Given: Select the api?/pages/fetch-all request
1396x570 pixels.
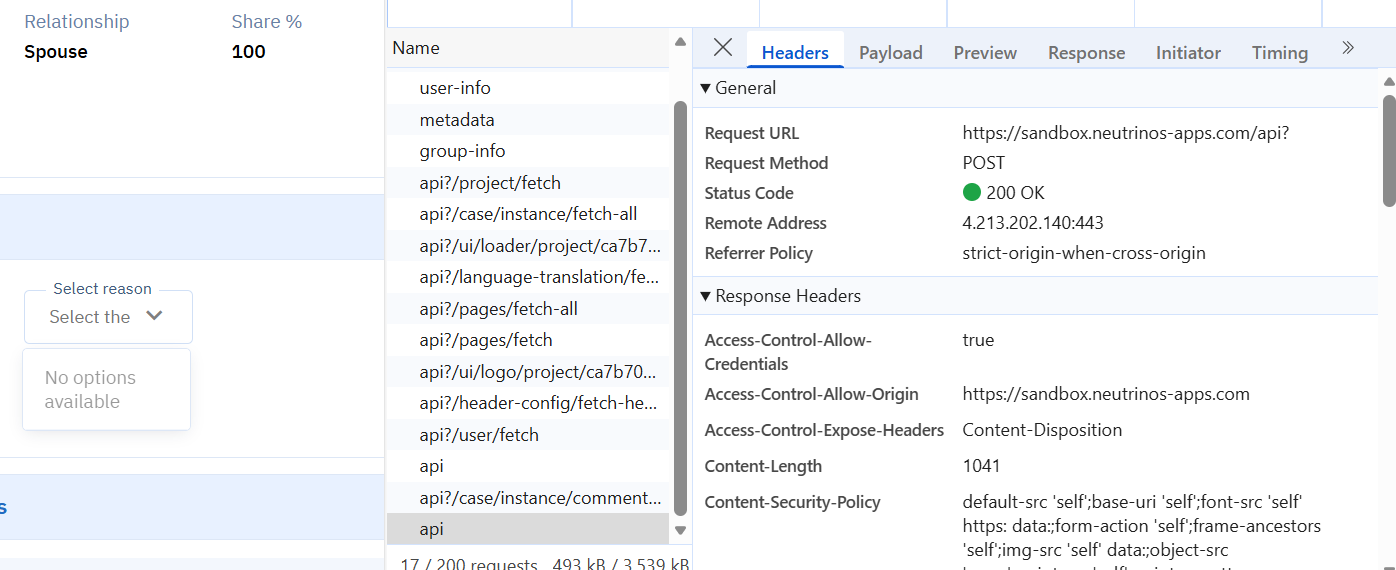Looking at the screenshot, I should pos(528,309).
